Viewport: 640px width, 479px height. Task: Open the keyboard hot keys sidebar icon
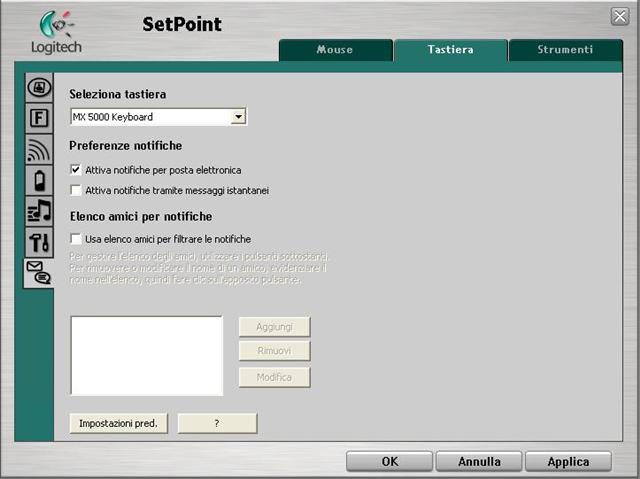39,87
